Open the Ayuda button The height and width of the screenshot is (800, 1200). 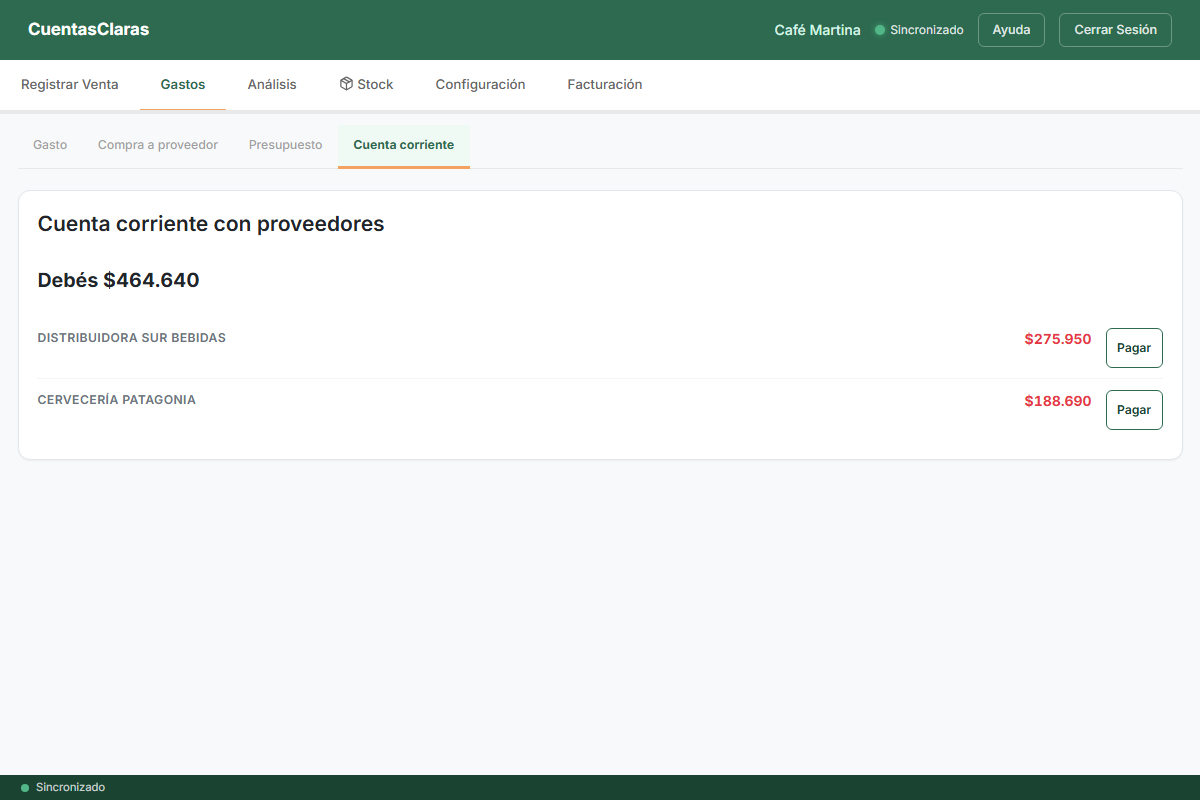1011,30
